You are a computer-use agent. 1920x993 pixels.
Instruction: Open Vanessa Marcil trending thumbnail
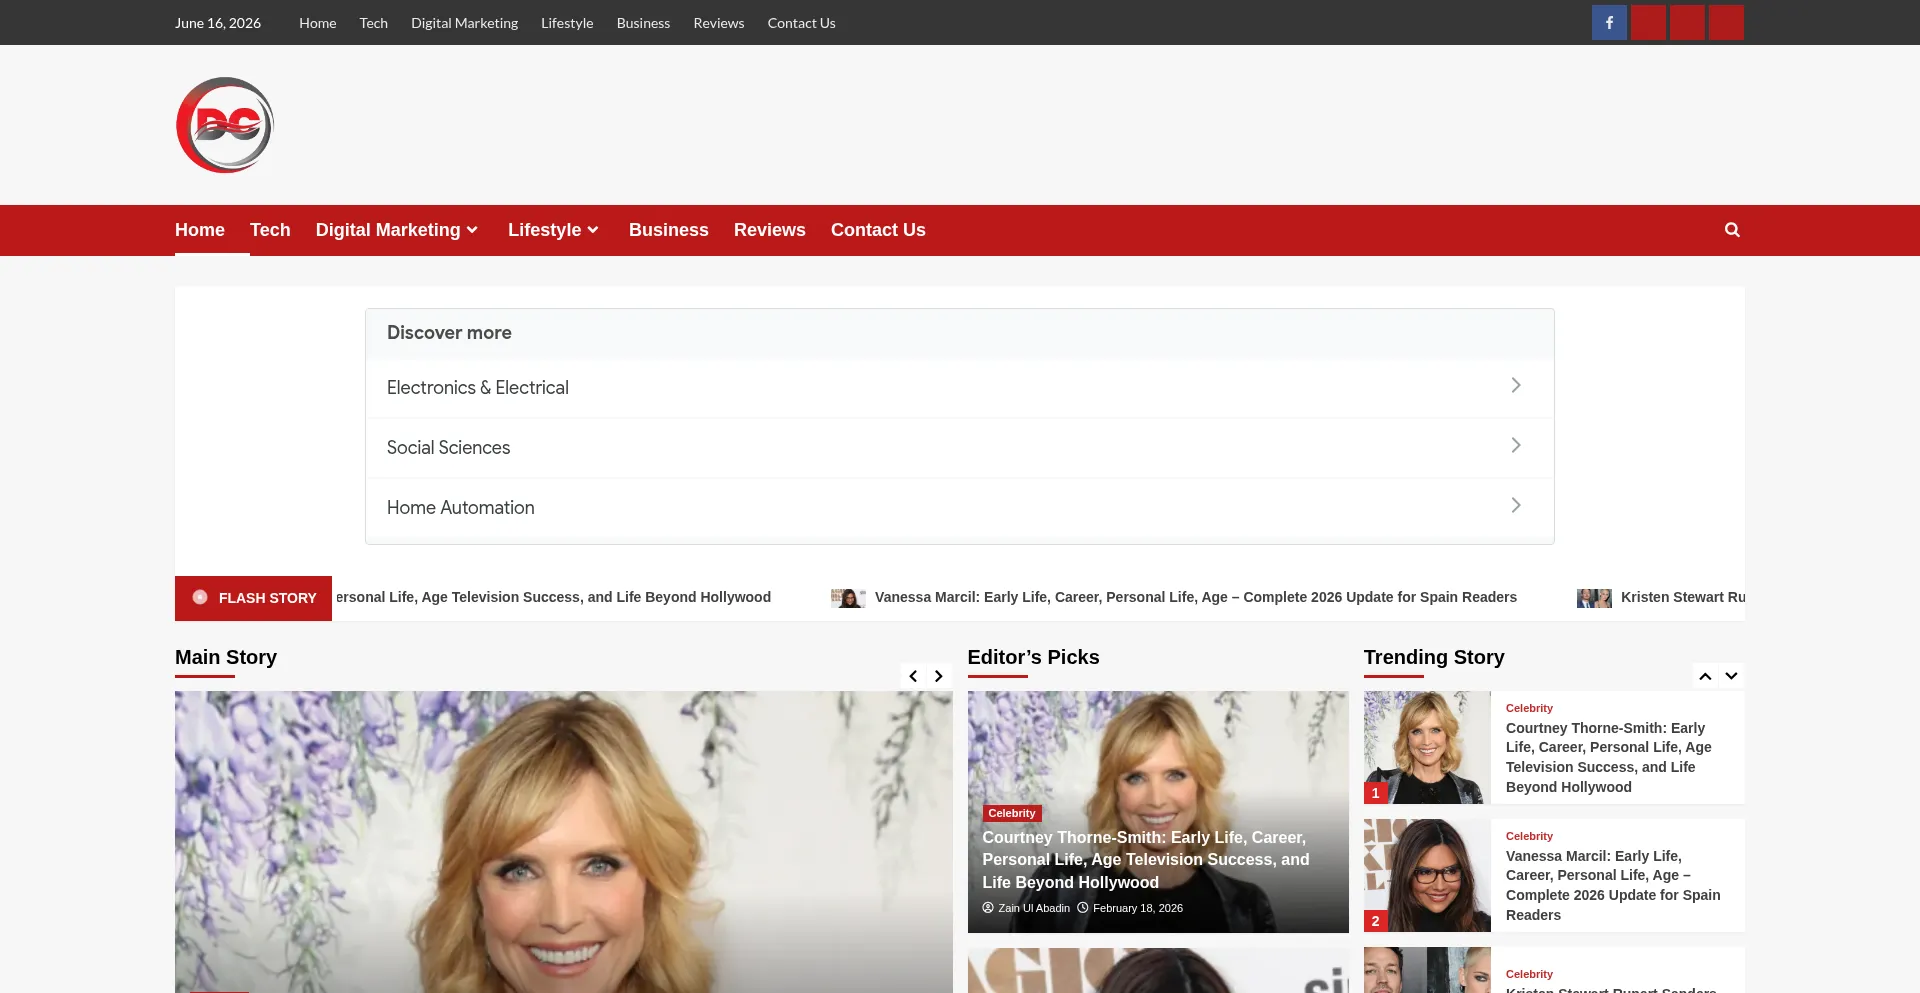point(1427,875)
